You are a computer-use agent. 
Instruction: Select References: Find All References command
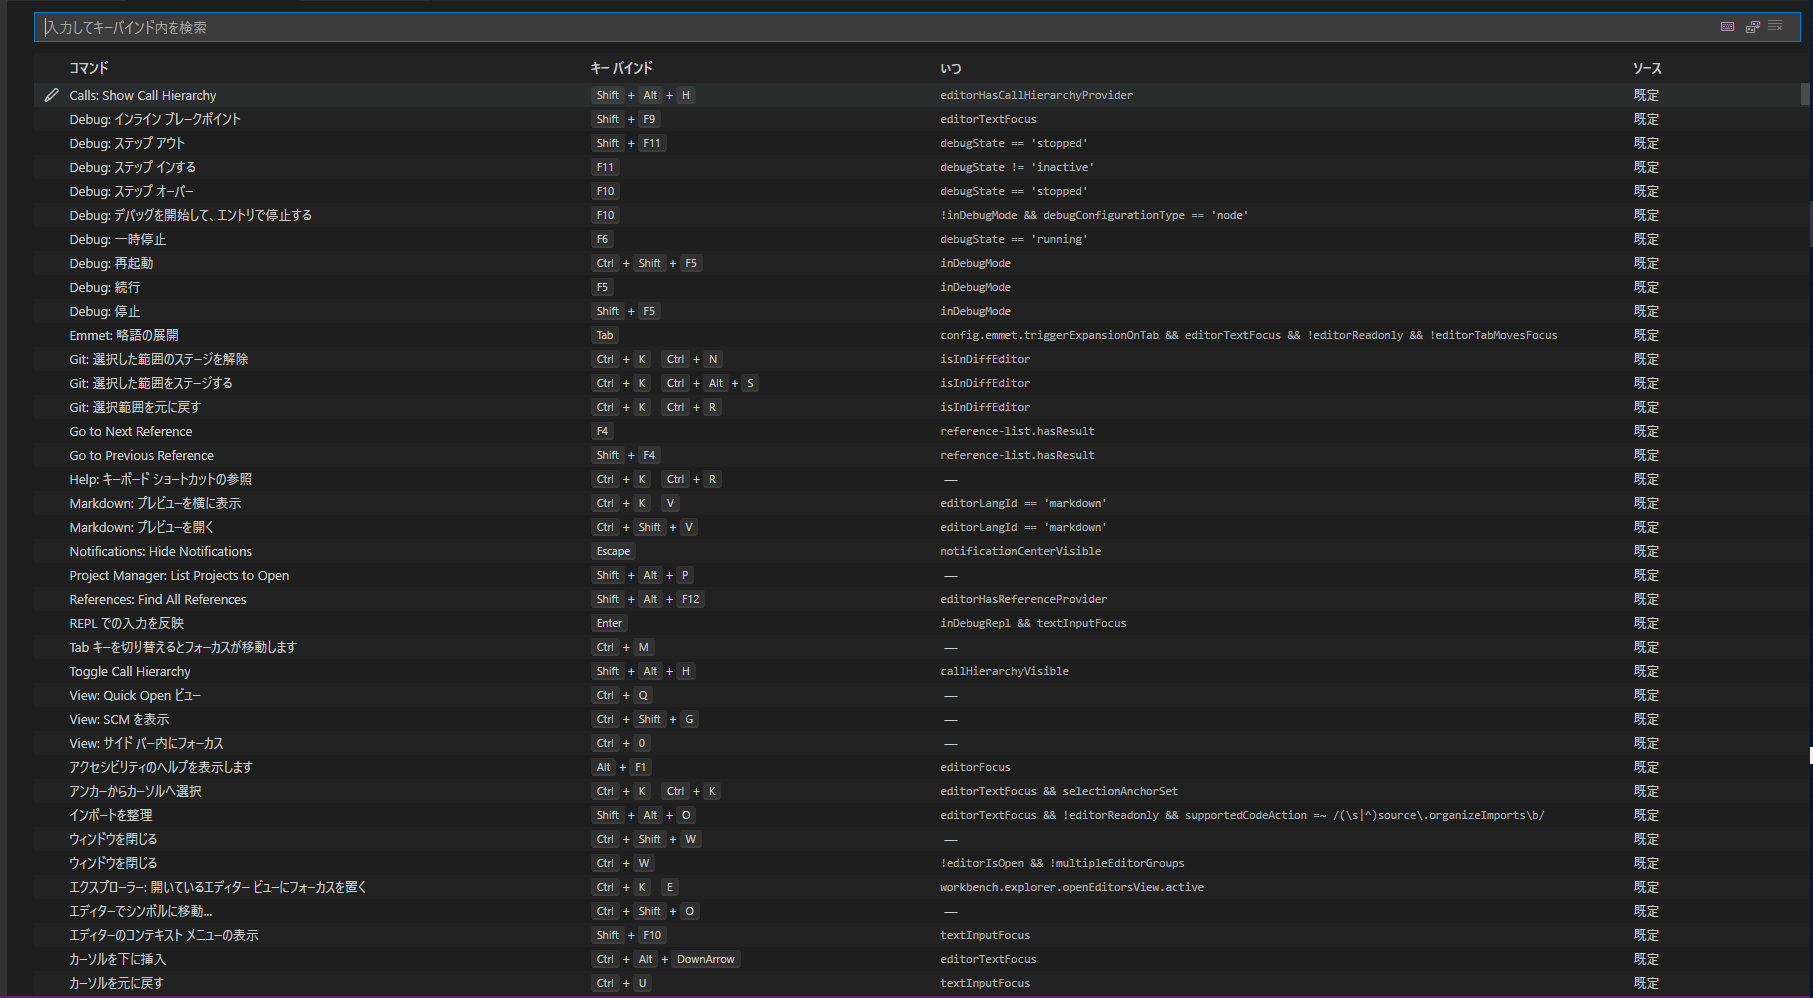point(157,599)
